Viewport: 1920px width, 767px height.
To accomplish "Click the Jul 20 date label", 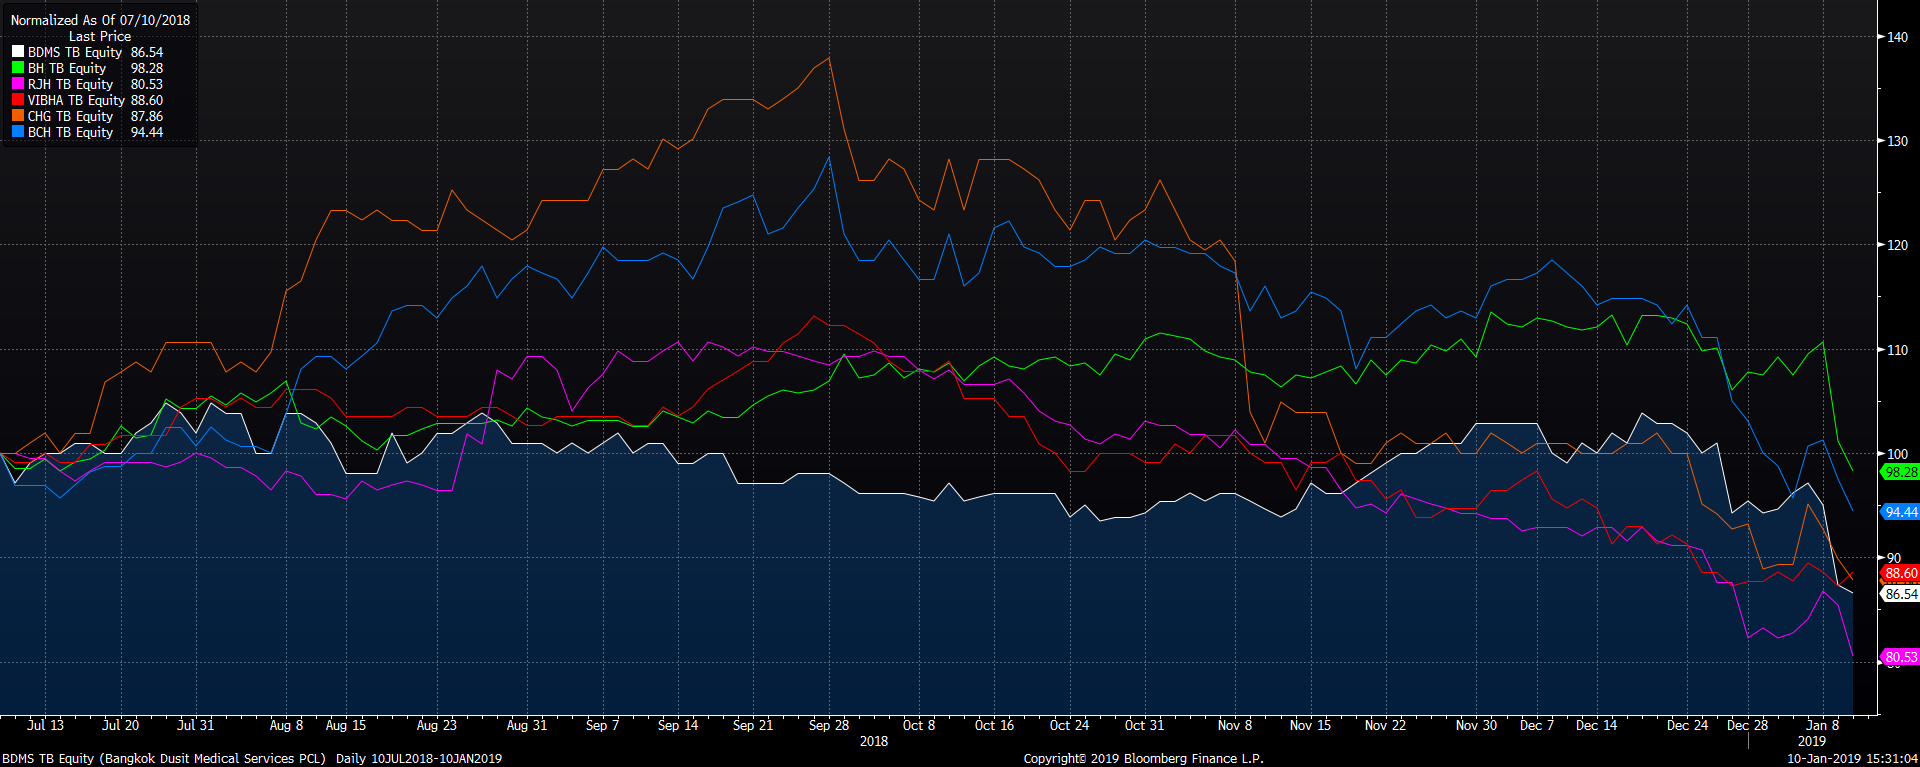I will point(120,725).
